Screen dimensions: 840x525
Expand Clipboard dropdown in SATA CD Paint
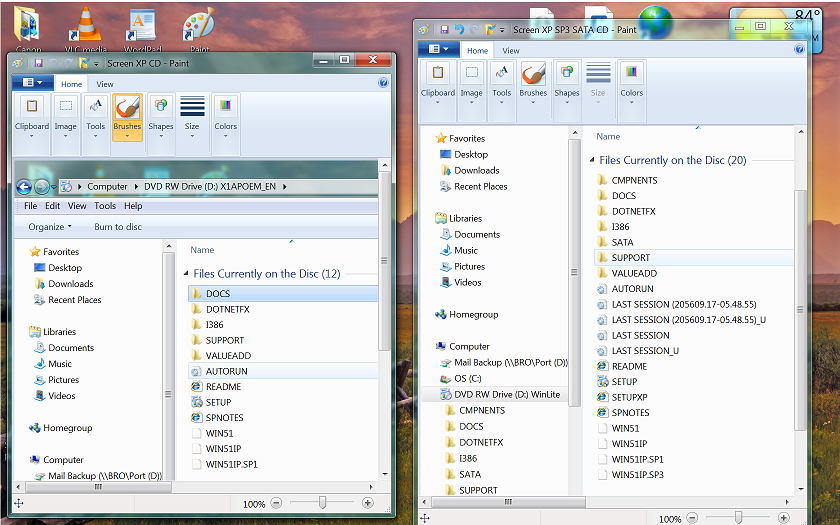[438, 102]
